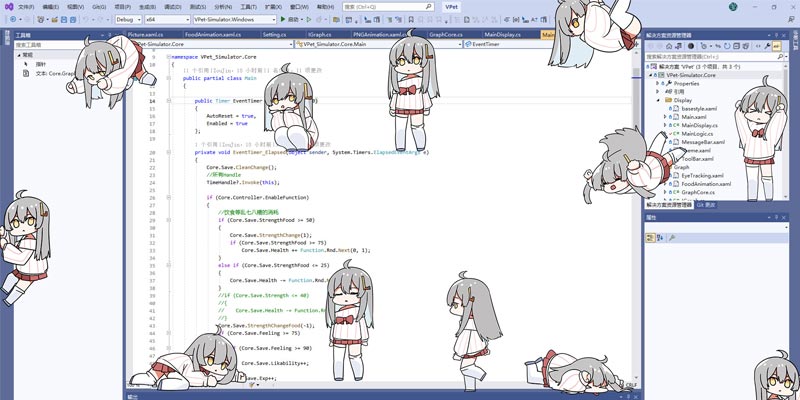
Task: Select the 指针 pointer tool in toolbox
Action: point(40,64)
